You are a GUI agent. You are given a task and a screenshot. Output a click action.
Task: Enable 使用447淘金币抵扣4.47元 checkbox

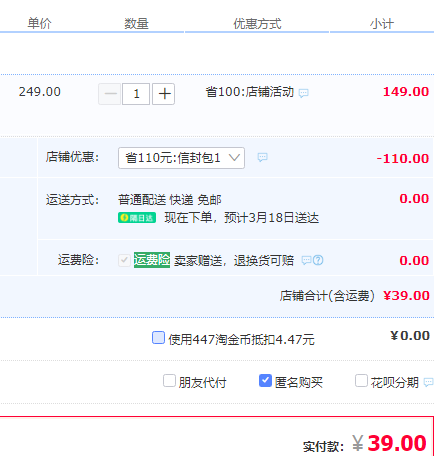pyautogui.click(x=158, y=337)
